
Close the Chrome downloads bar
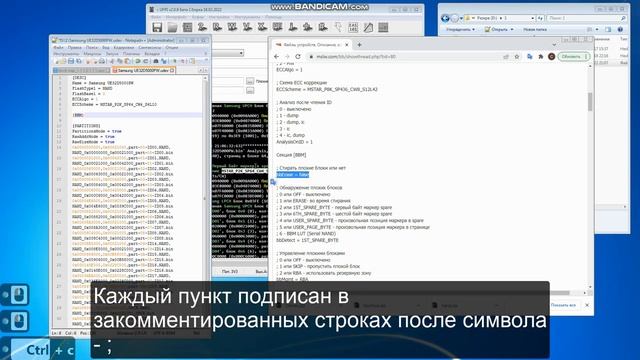pos(587,305)
